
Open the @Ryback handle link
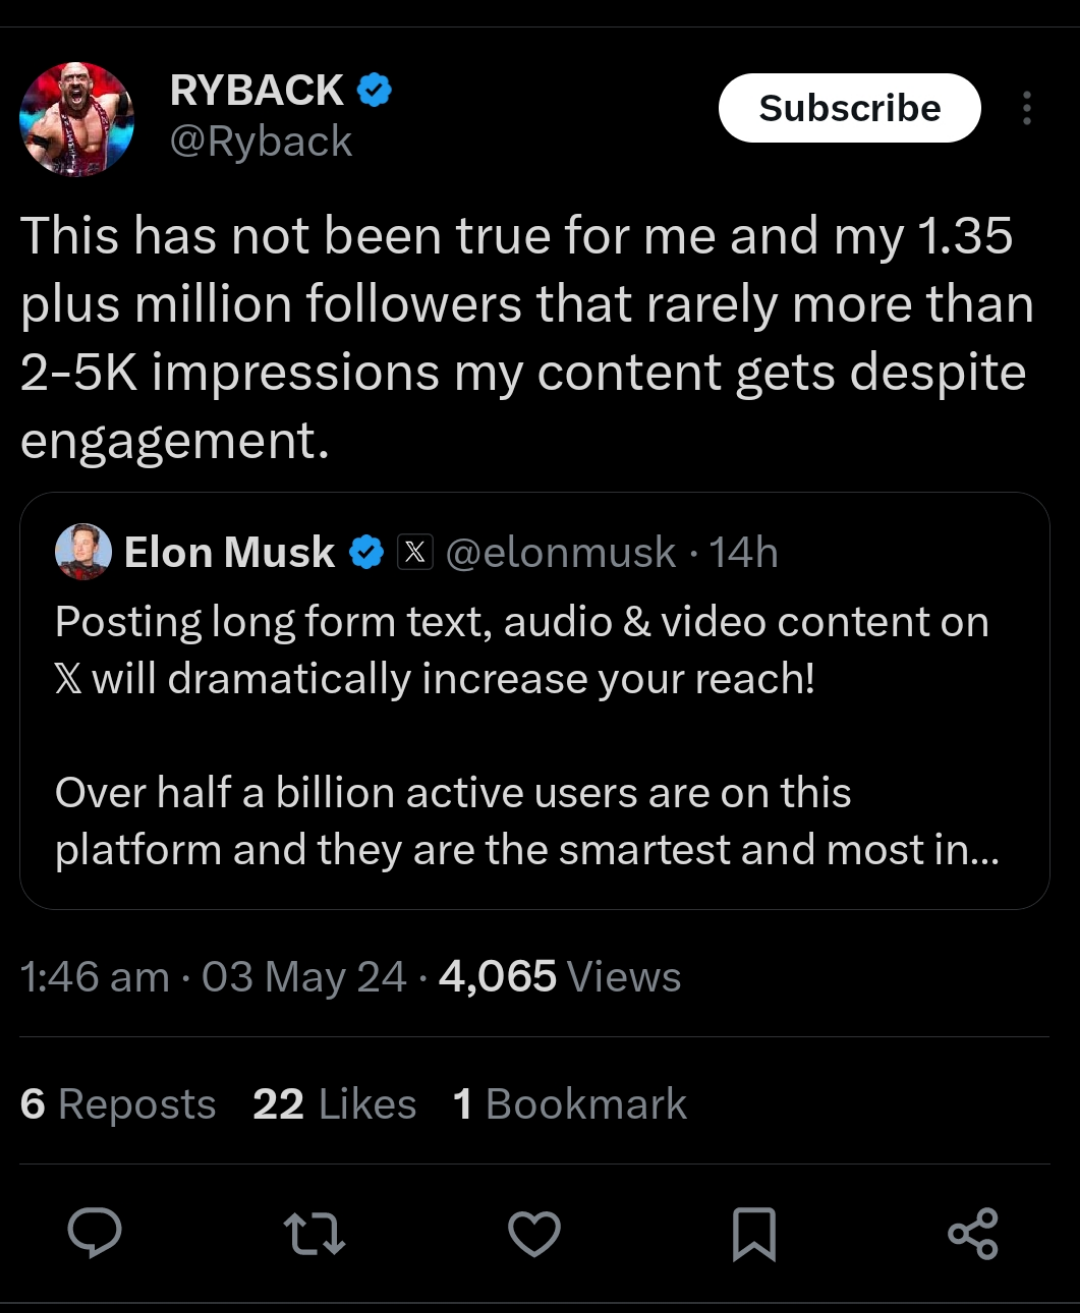[x=261, y=142]
